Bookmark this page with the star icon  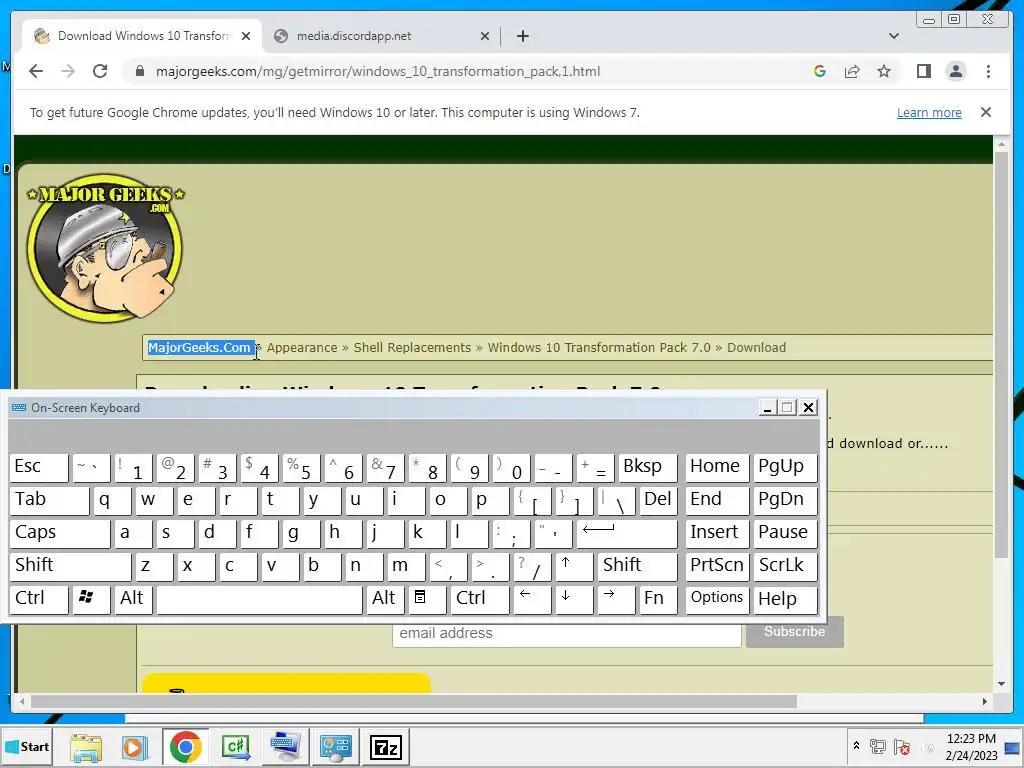[884, 71]
